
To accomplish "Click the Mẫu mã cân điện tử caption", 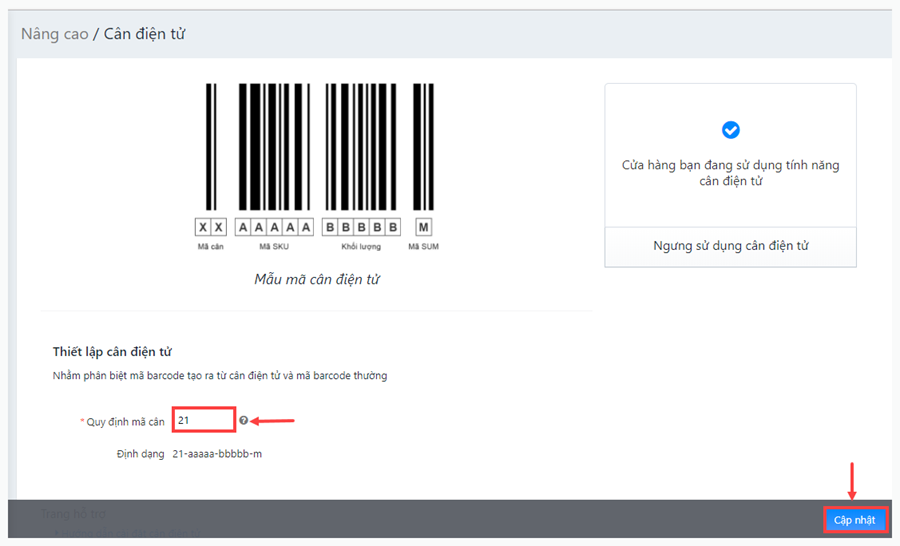I will coord(317,280).
